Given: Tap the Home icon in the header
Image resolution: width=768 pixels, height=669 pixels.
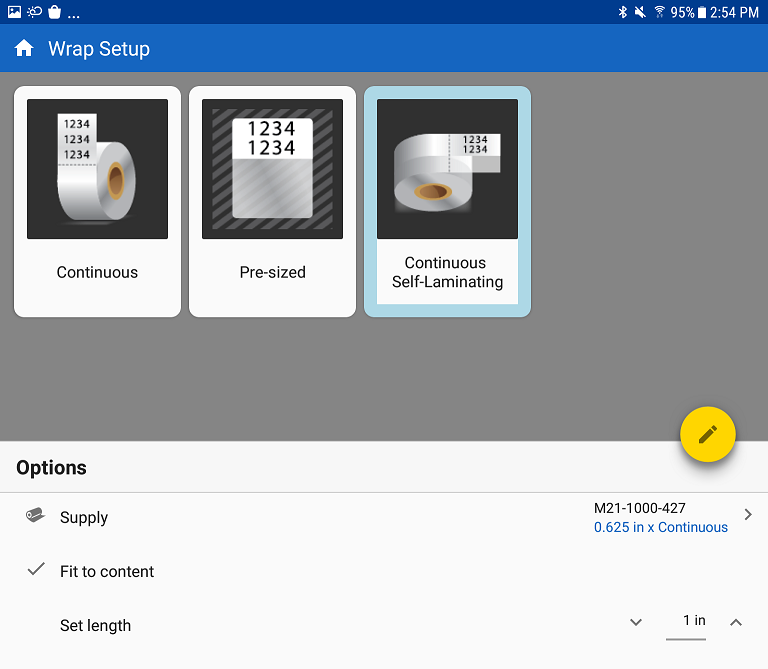Looking at the screenshot, I should pos(24,48).
